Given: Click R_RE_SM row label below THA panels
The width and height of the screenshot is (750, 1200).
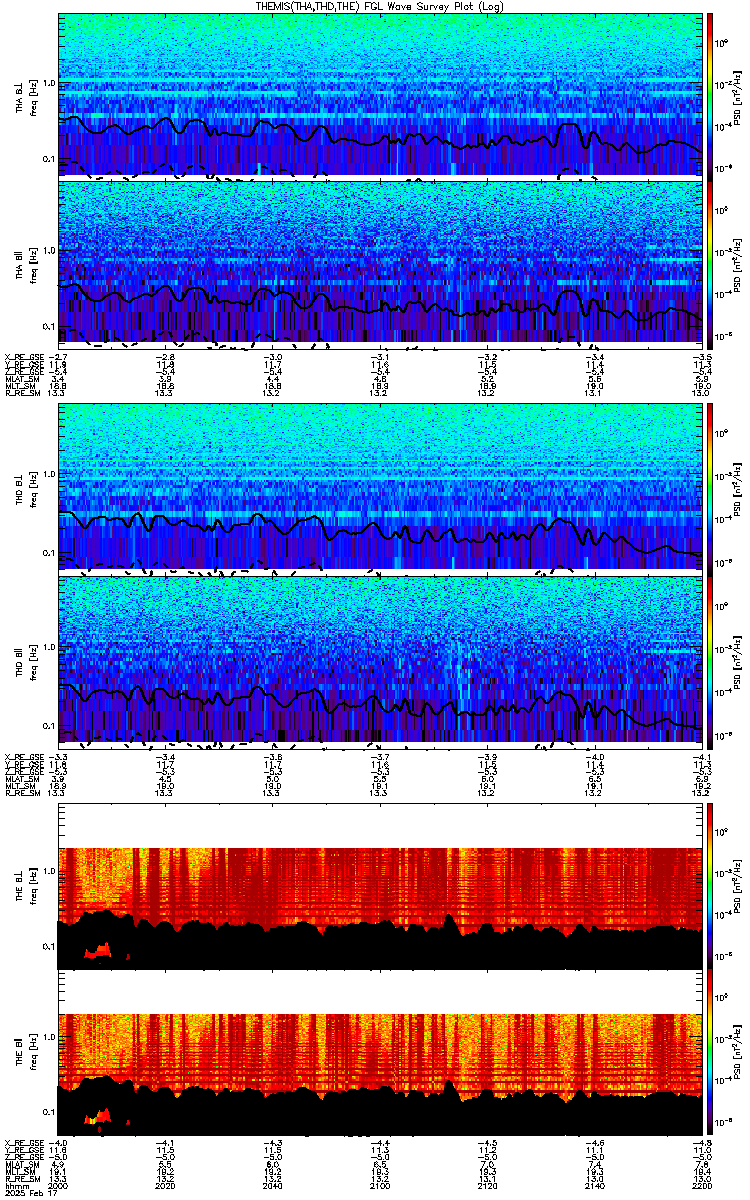Looking at the screenshot, I should [x=22, y=394].
